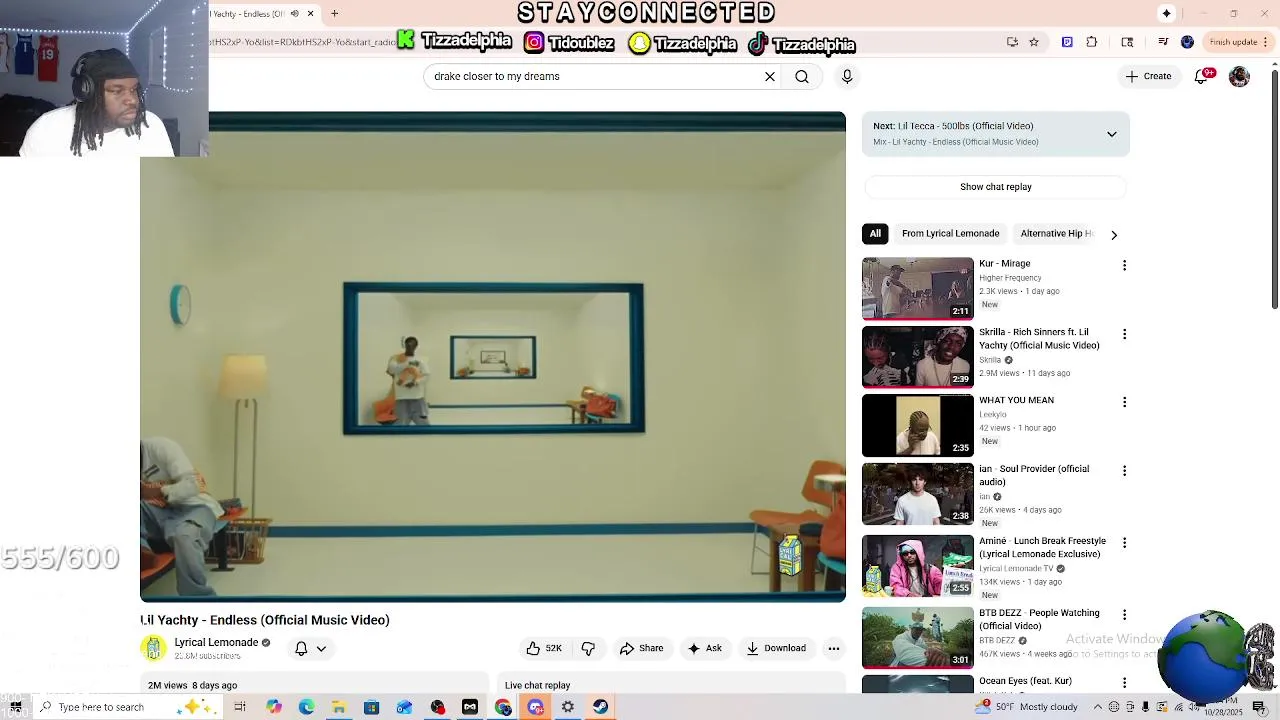
Task: Like the video showing 52K
Action: [x=544, y=648]
